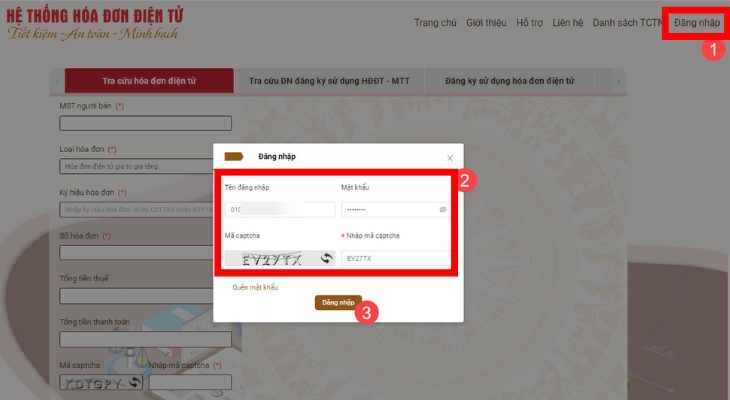Click the brown tag icon beside Đăng nhập title

point(234,156)
